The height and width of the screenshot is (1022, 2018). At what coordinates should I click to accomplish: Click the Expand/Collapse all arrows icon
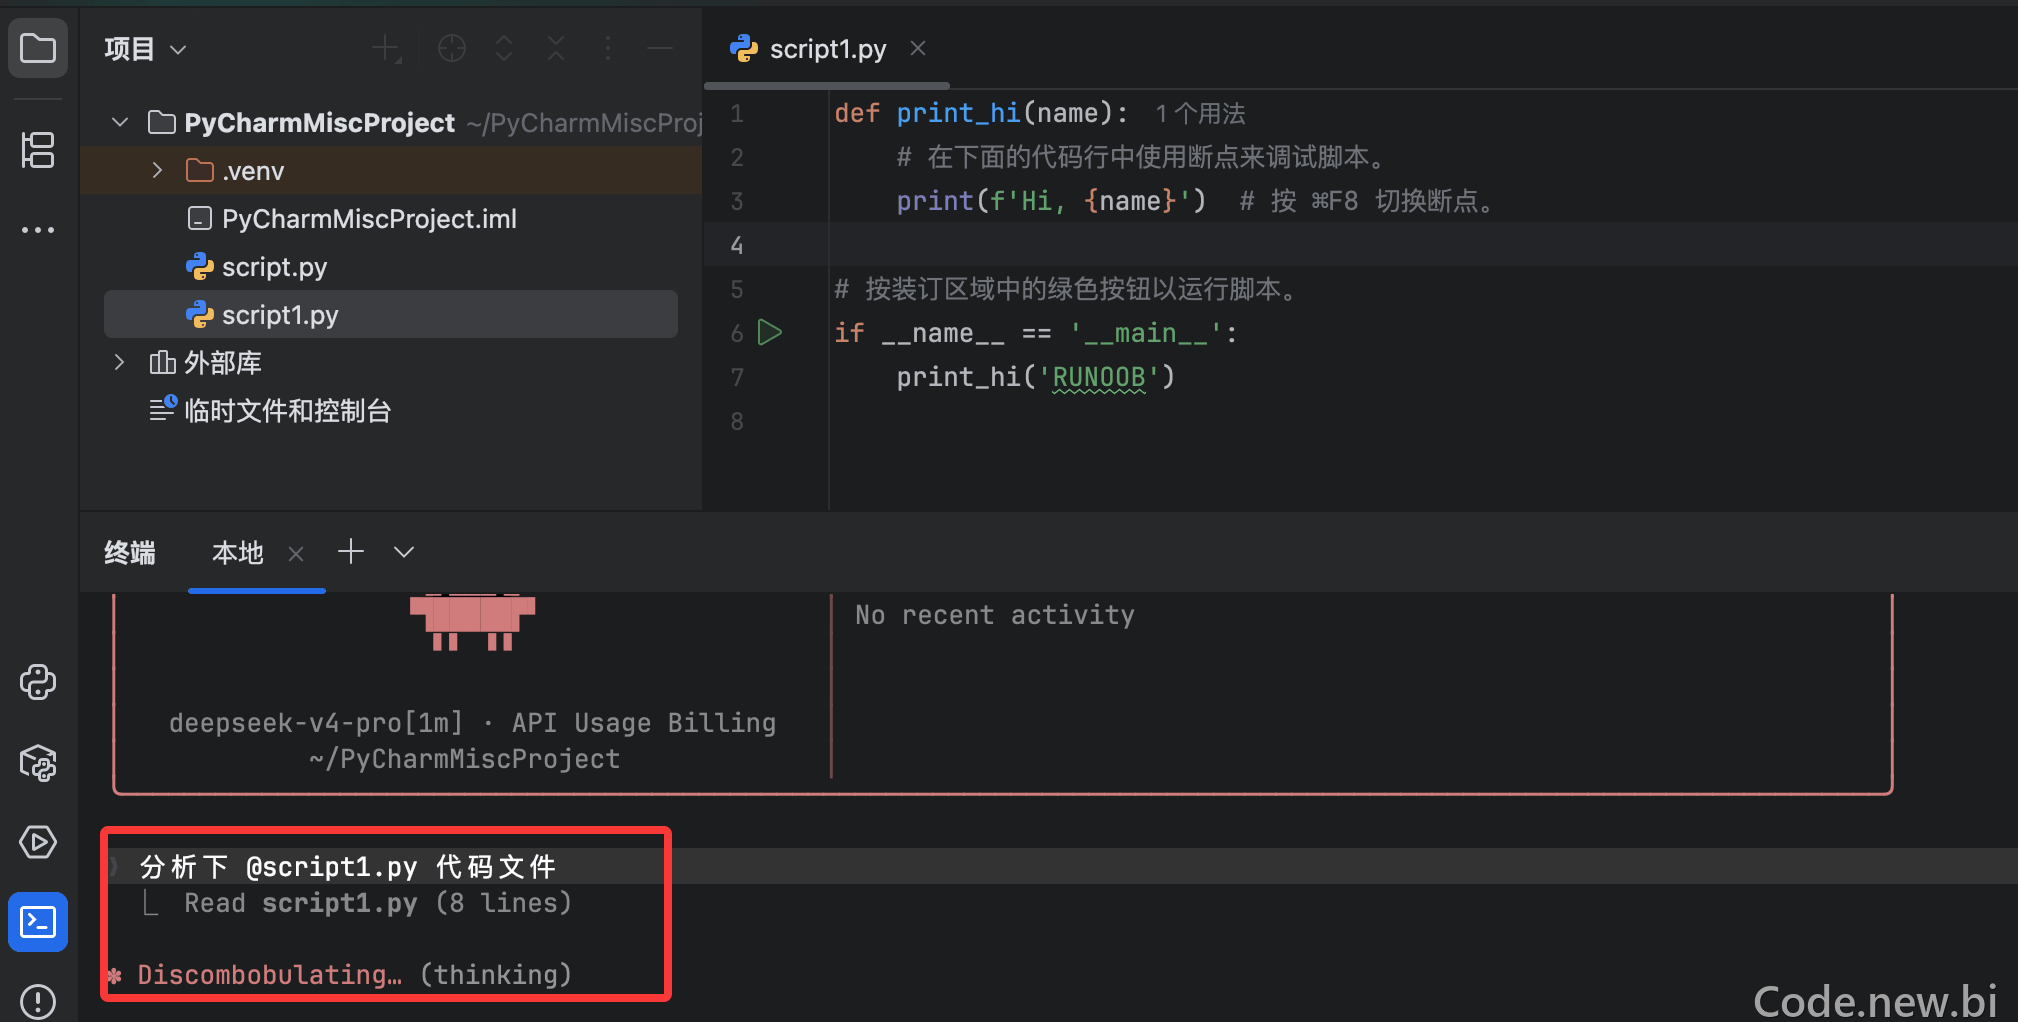[504, 48]
